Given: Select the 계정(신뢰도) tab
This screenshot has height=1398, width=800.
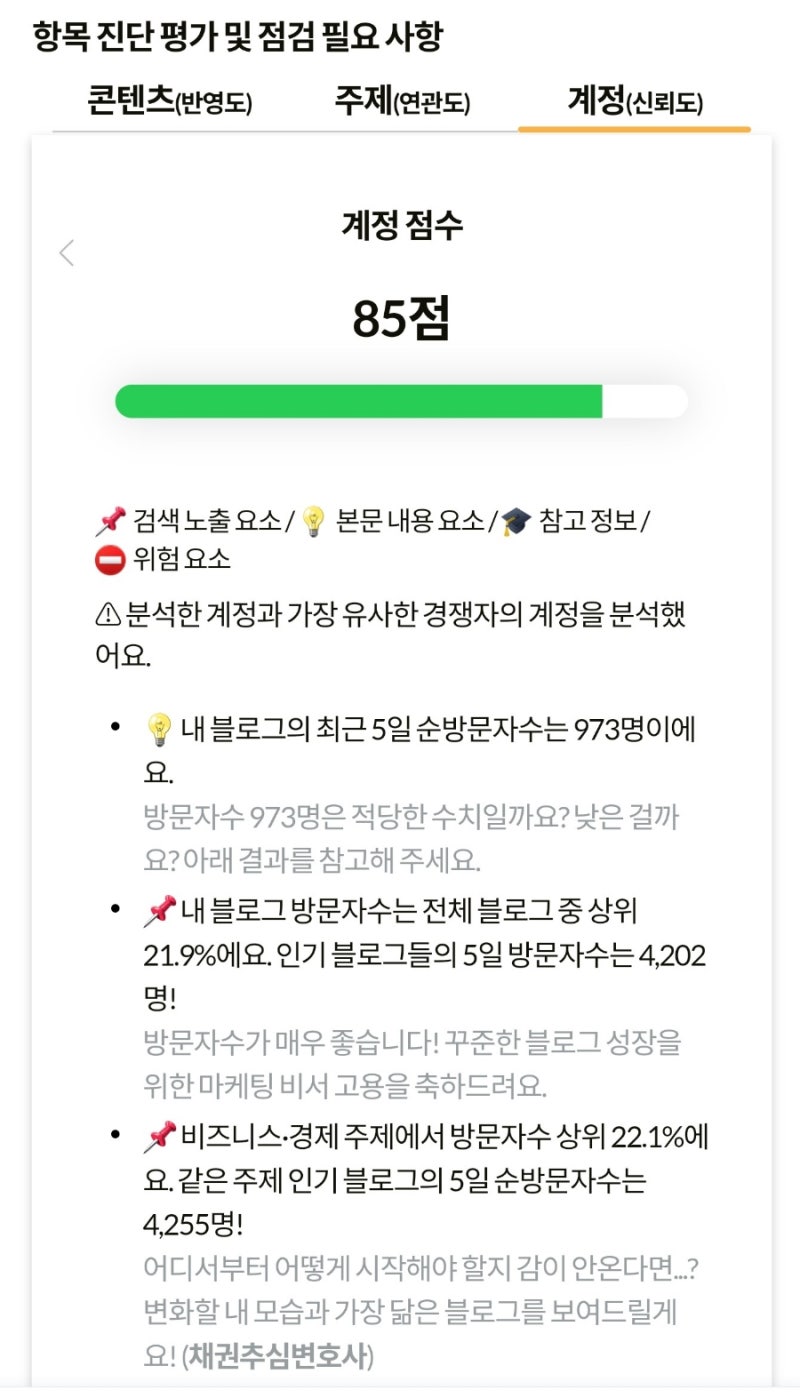Looking at the screenshot, I should coord(635,102).
